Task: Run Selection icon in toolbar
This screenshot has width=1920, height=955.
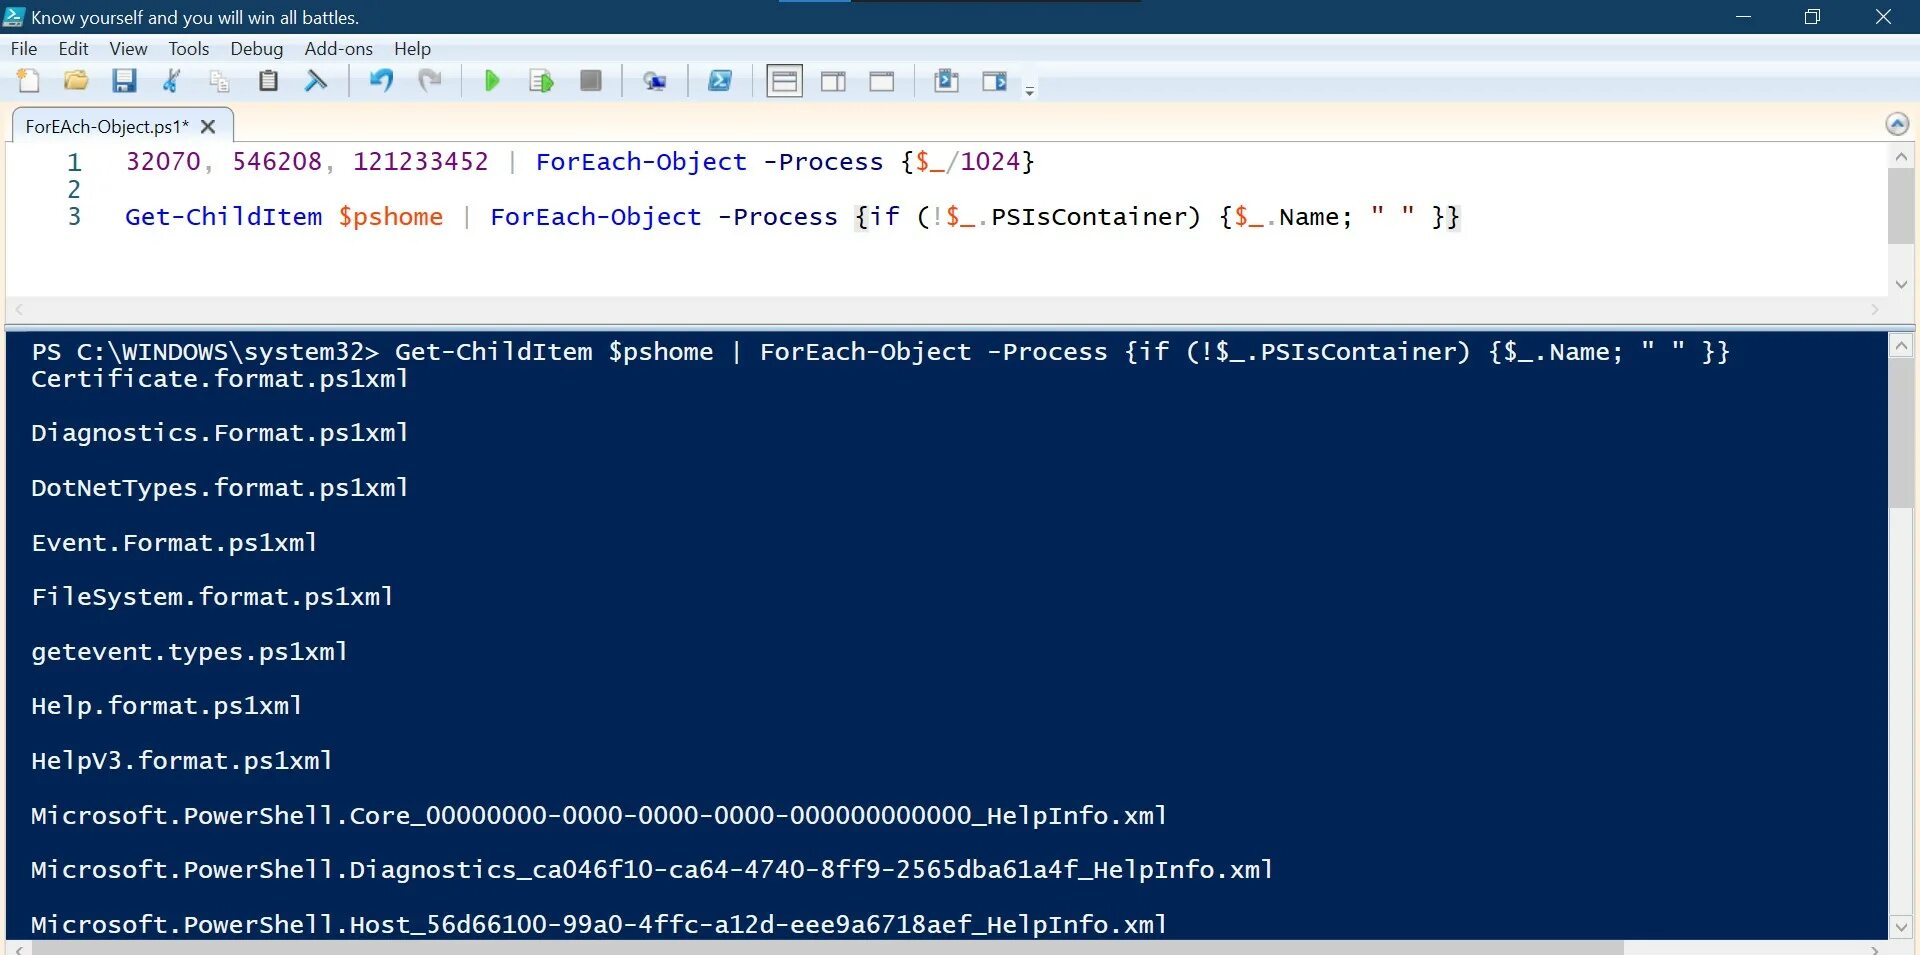Action: (x=541, y=81)
